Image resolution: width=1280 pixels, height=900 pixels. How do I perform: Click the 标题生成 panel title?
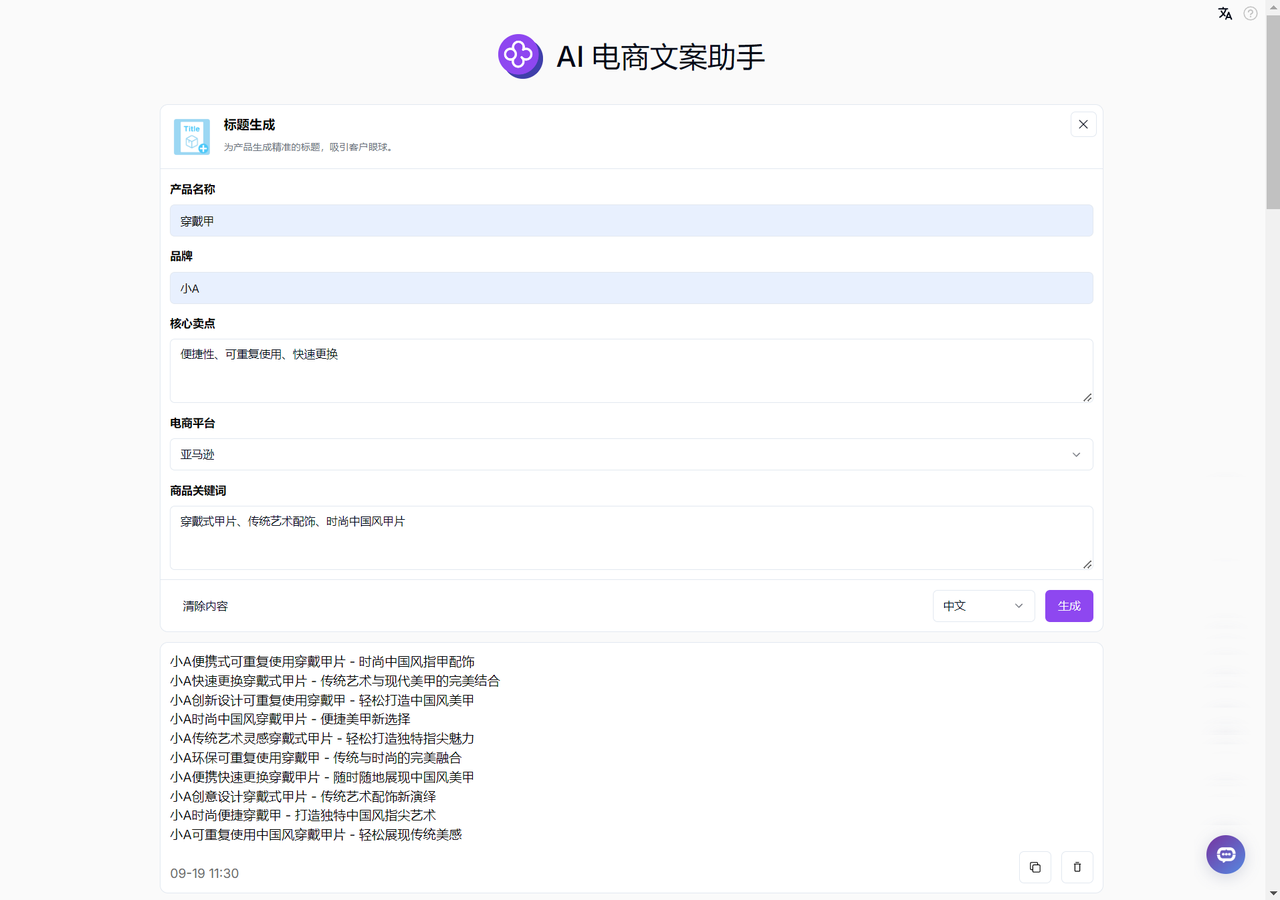coord(249,125)
